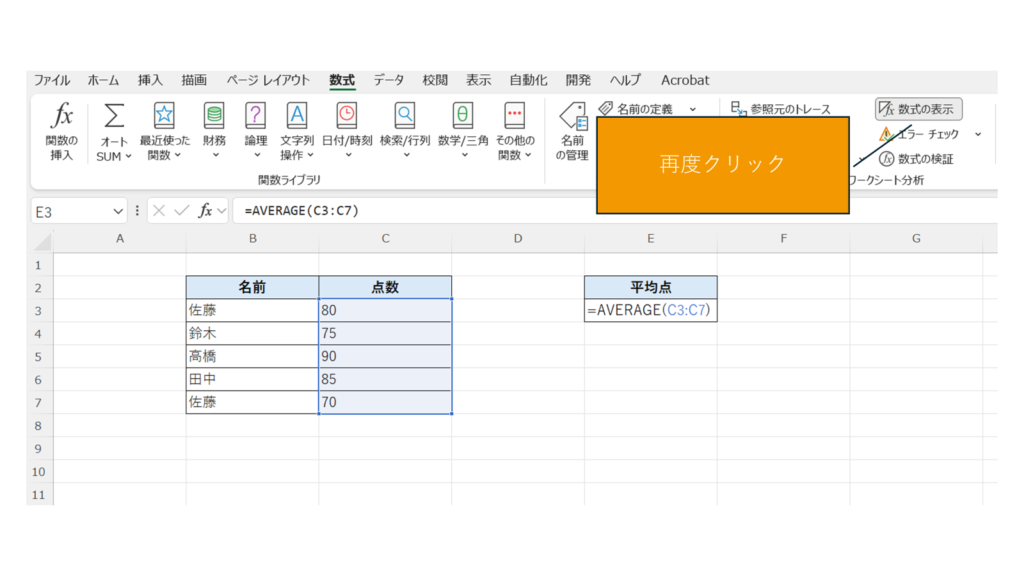Expand the 最近使った関数 dropdown
The image size is (1024, 576).
pos(164,155)
